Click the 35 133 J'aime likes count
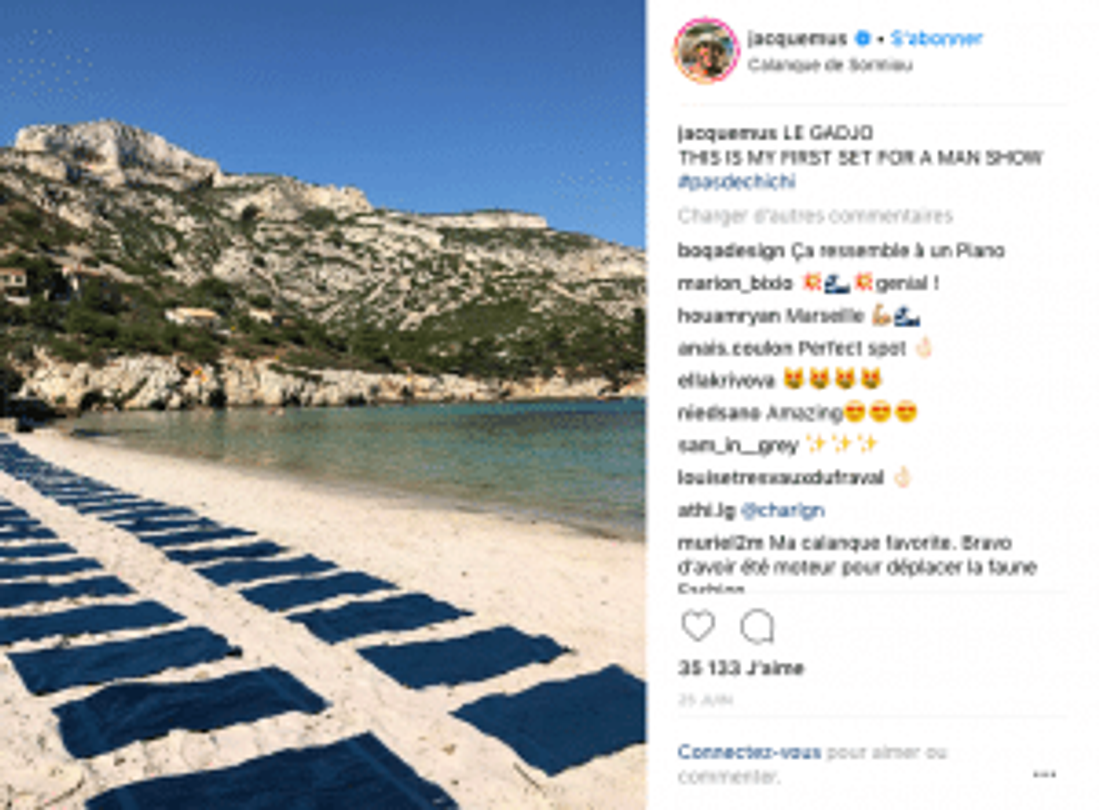Image resolution: width=1099 pixels, height=810 pixels. (x=740, y=668)
